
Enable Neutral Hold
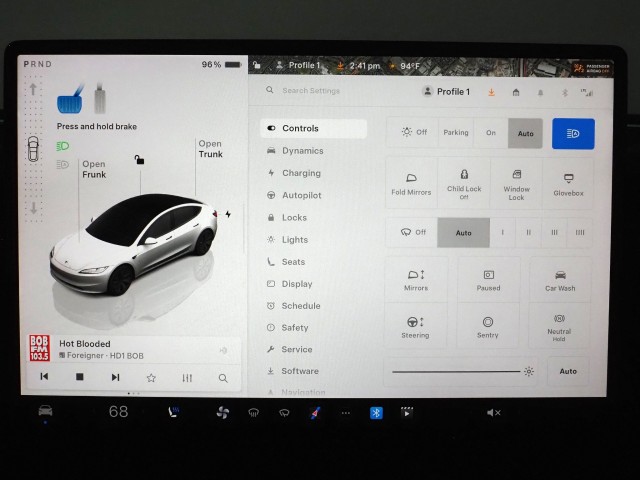(559, 327)
